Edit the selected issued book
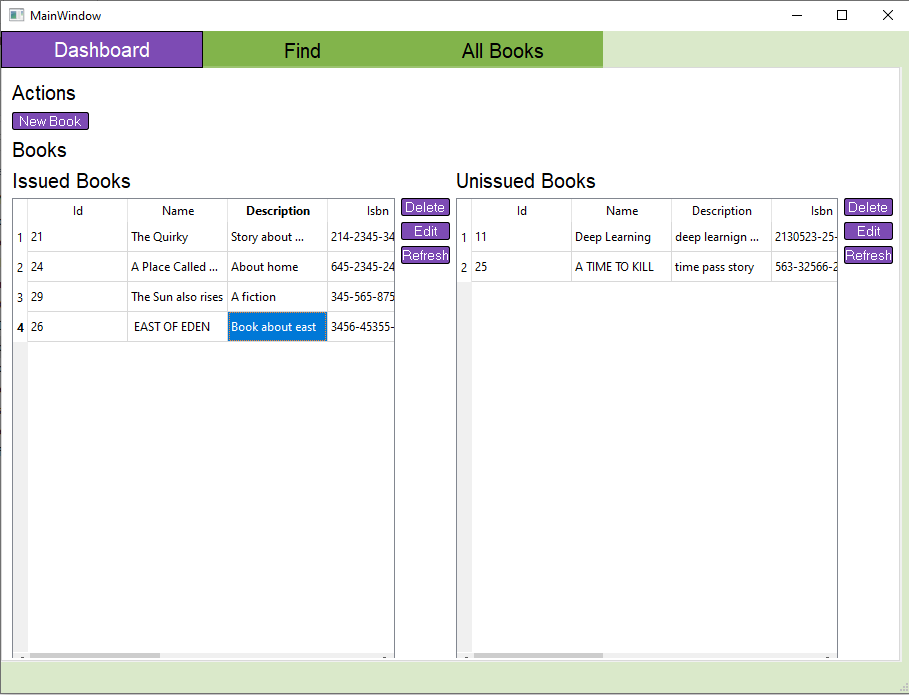 (x=424, y=231)
